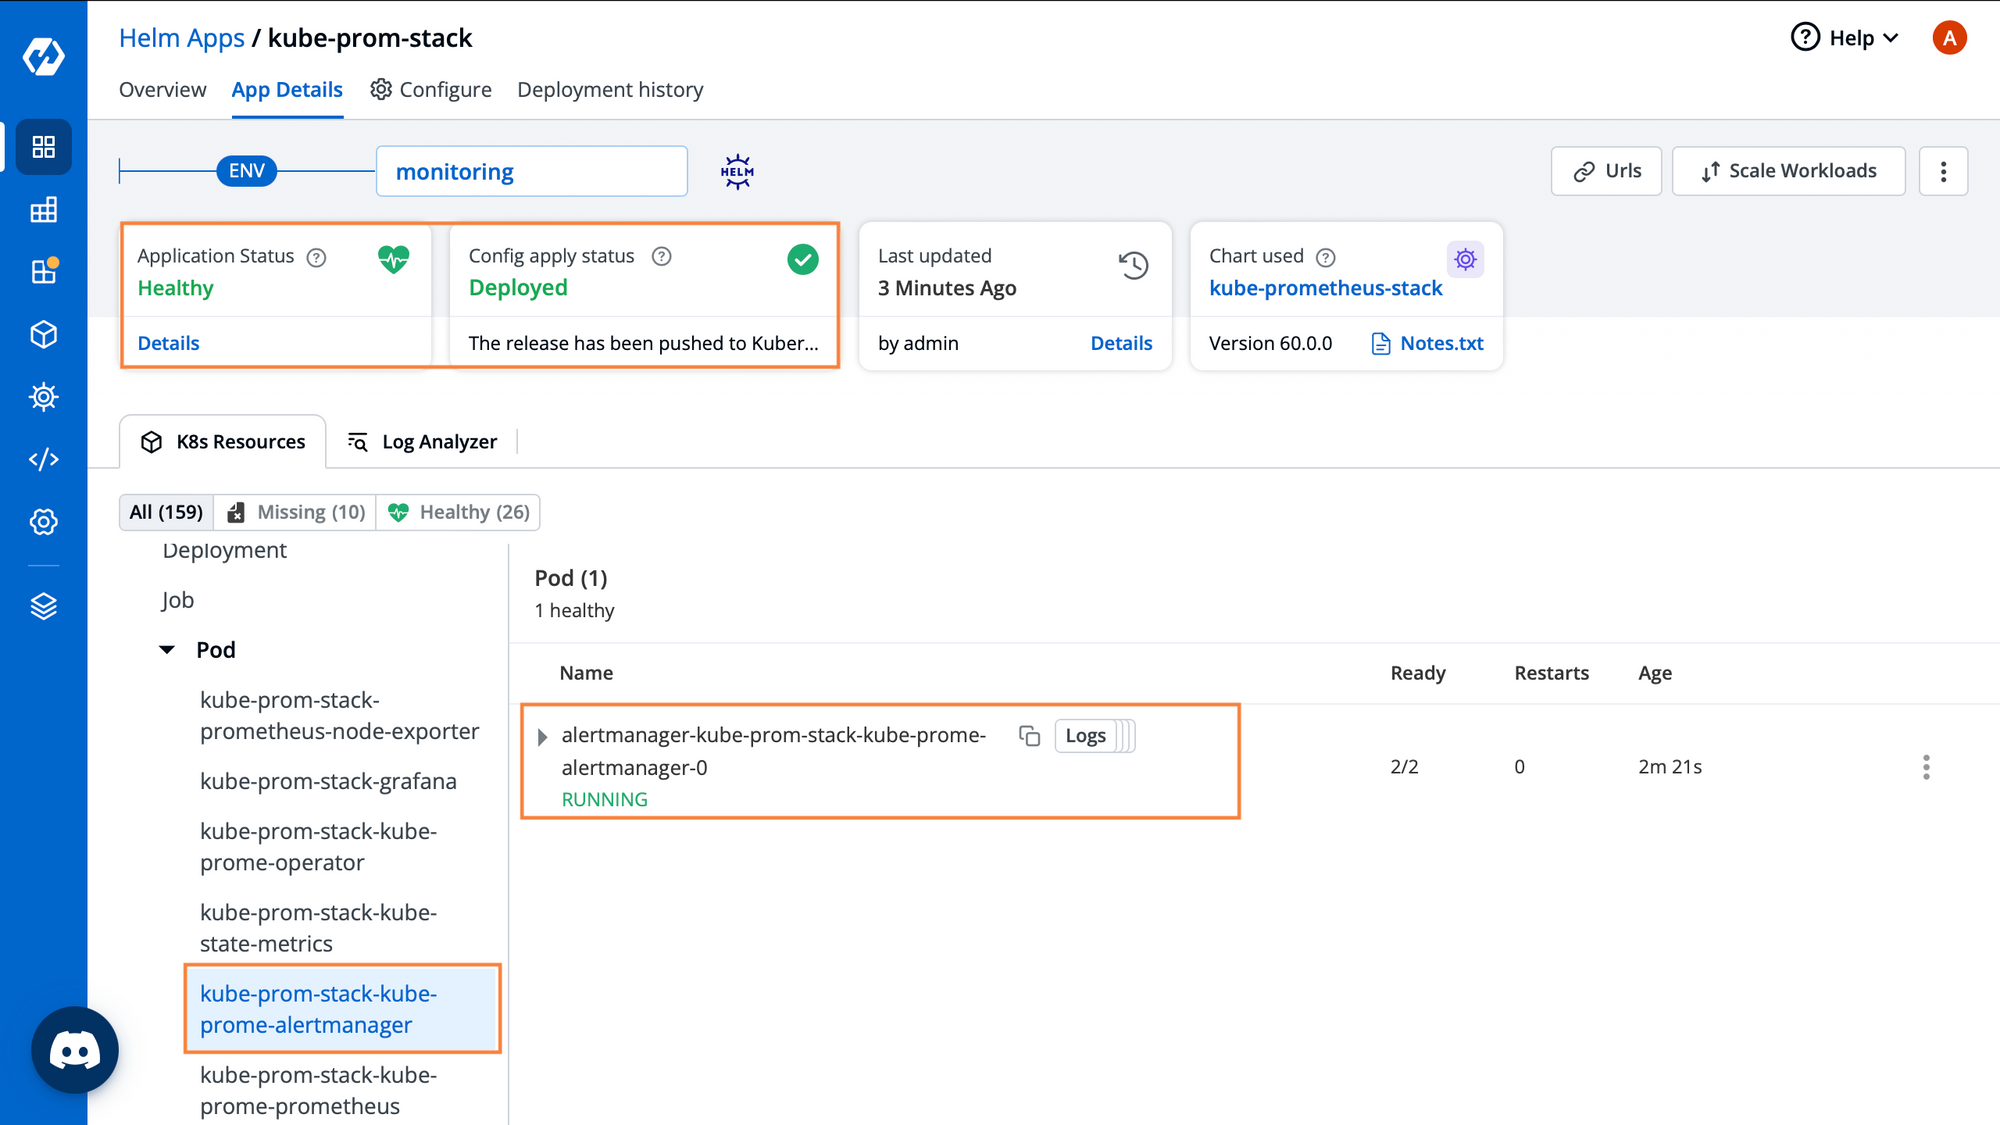Switch to Overview tab
Viewport: 2000px width, 1125px height.
pyautogui.click(x=163, y=90)
